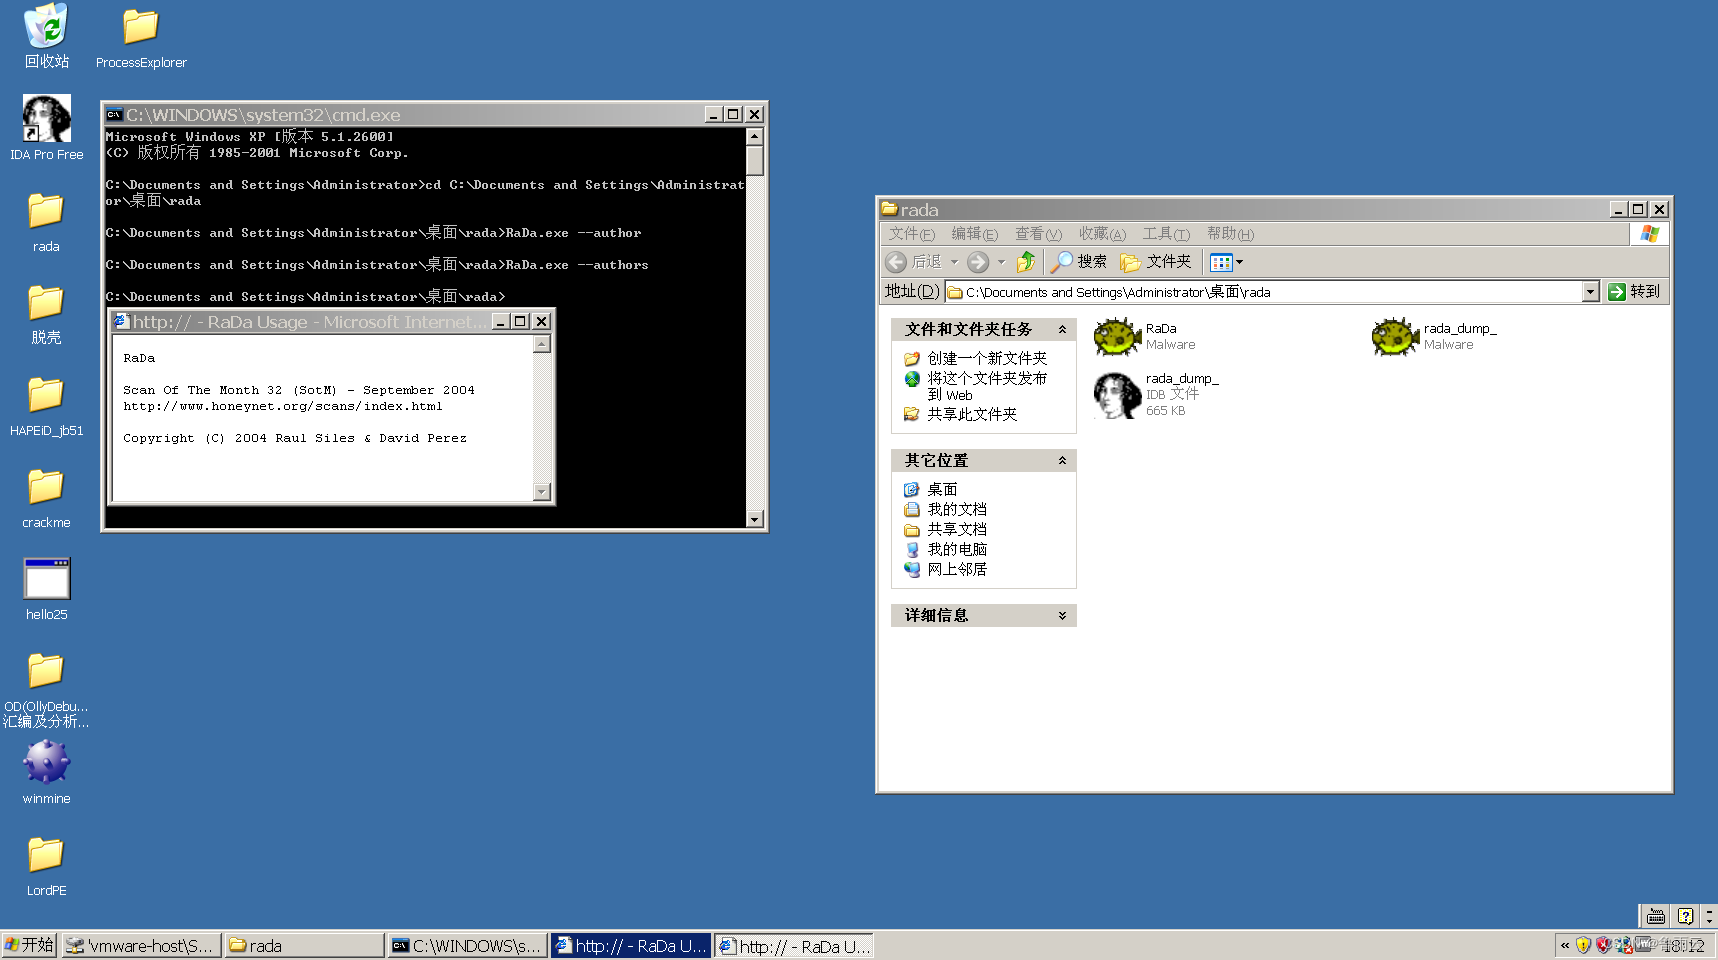Click 创建一个新文件夹 task link
Screen dimensions: 1718x960
(986, 358)
